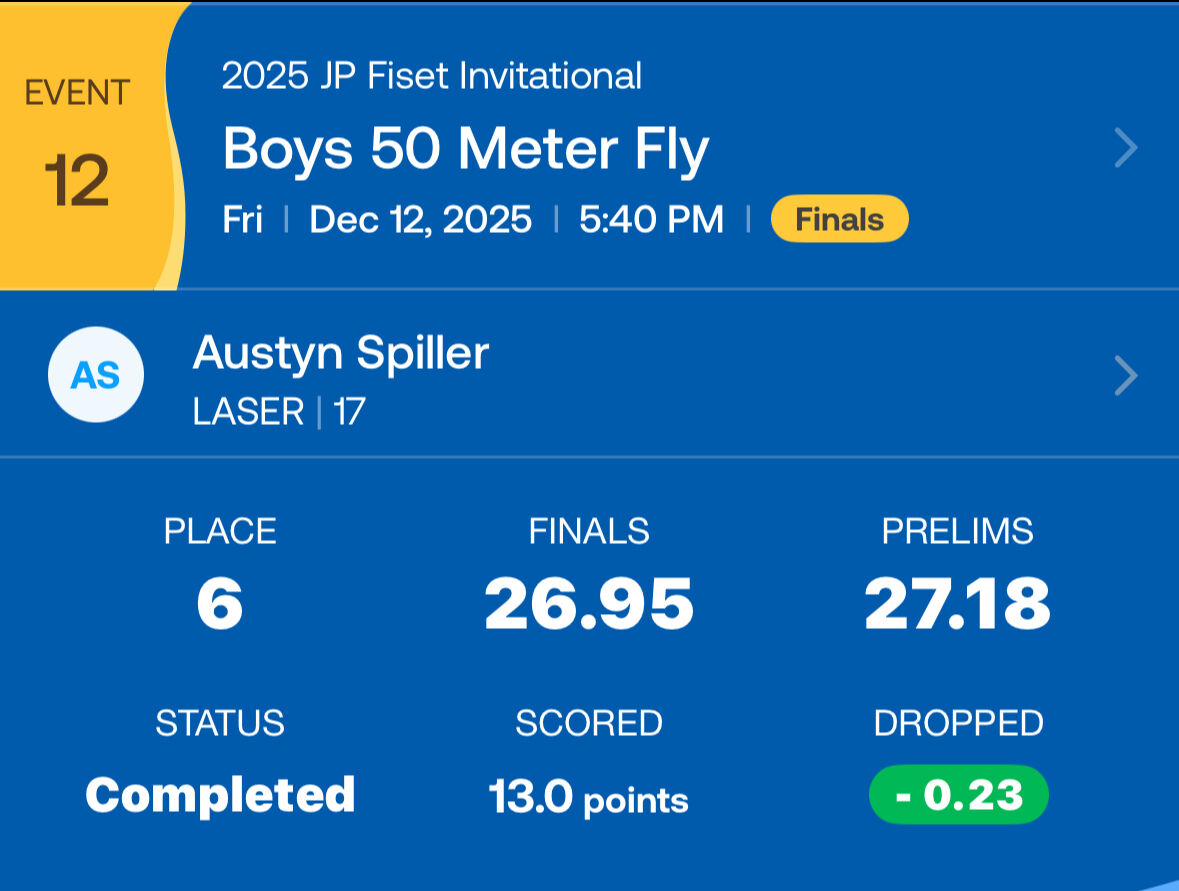
Task: Open the Boys 50 Meter Fly title
Action: [465, 149]
